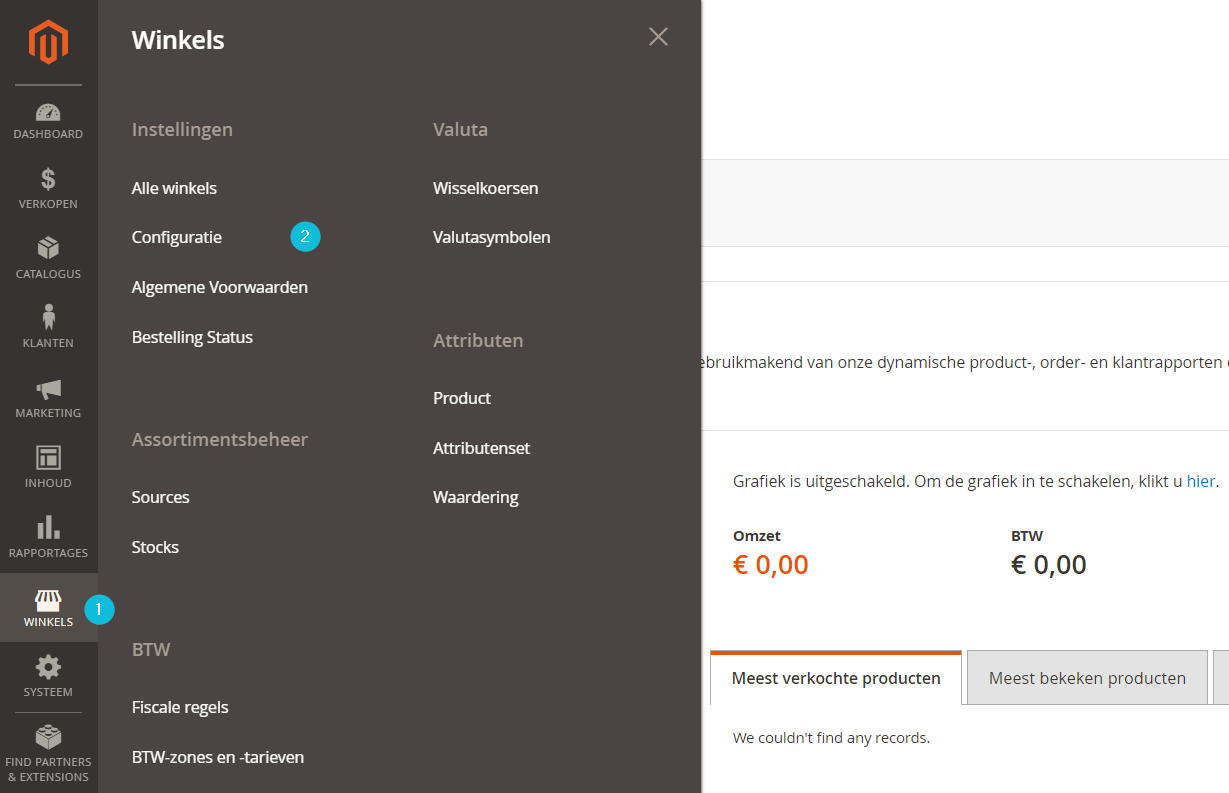Select the Winkels storefront icon

[48, 600]
